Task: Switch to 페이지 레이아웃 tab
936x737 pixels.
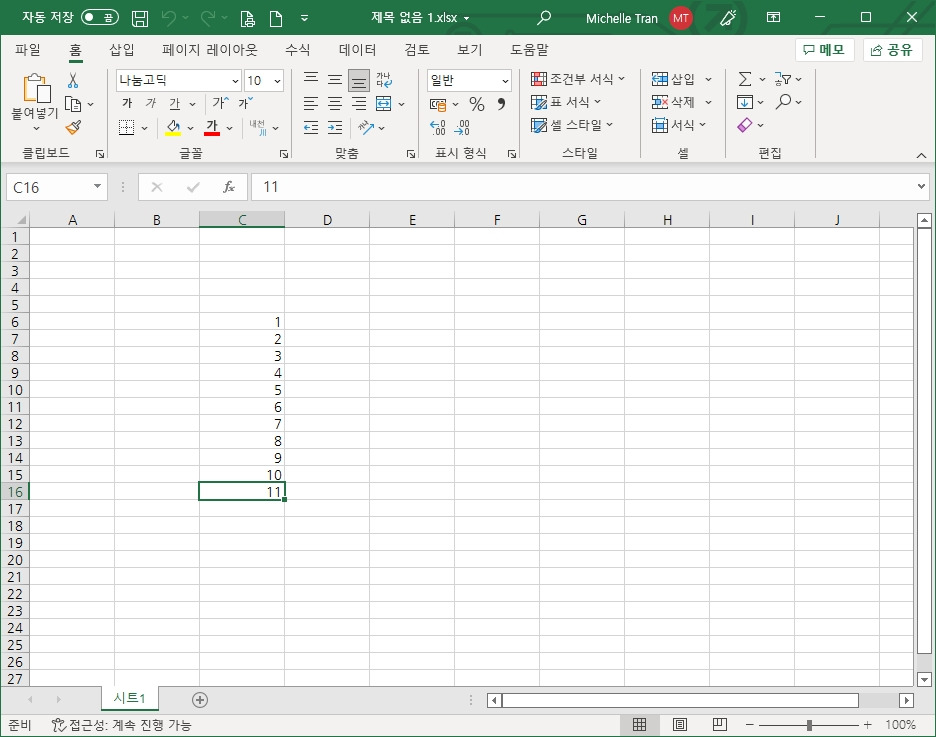Action: (x=210, y=50)
